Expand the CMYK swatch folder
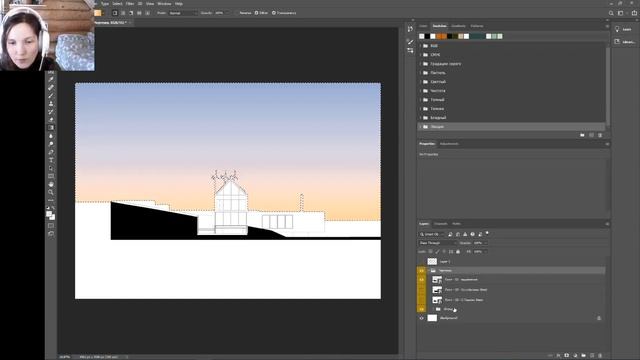Screen dimensions: 640x360 [420, 55]
